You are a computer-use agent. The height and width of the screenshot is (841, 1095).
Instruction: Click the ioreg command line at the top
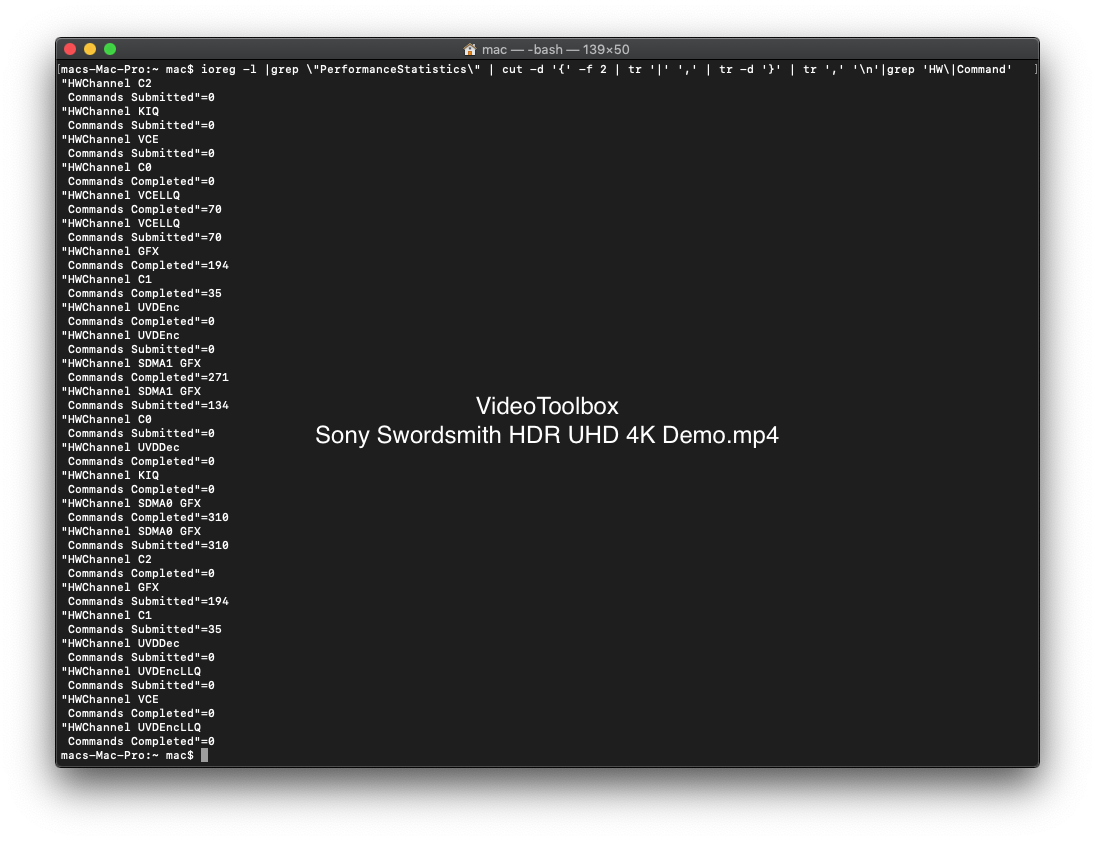(x=536, y=69)
